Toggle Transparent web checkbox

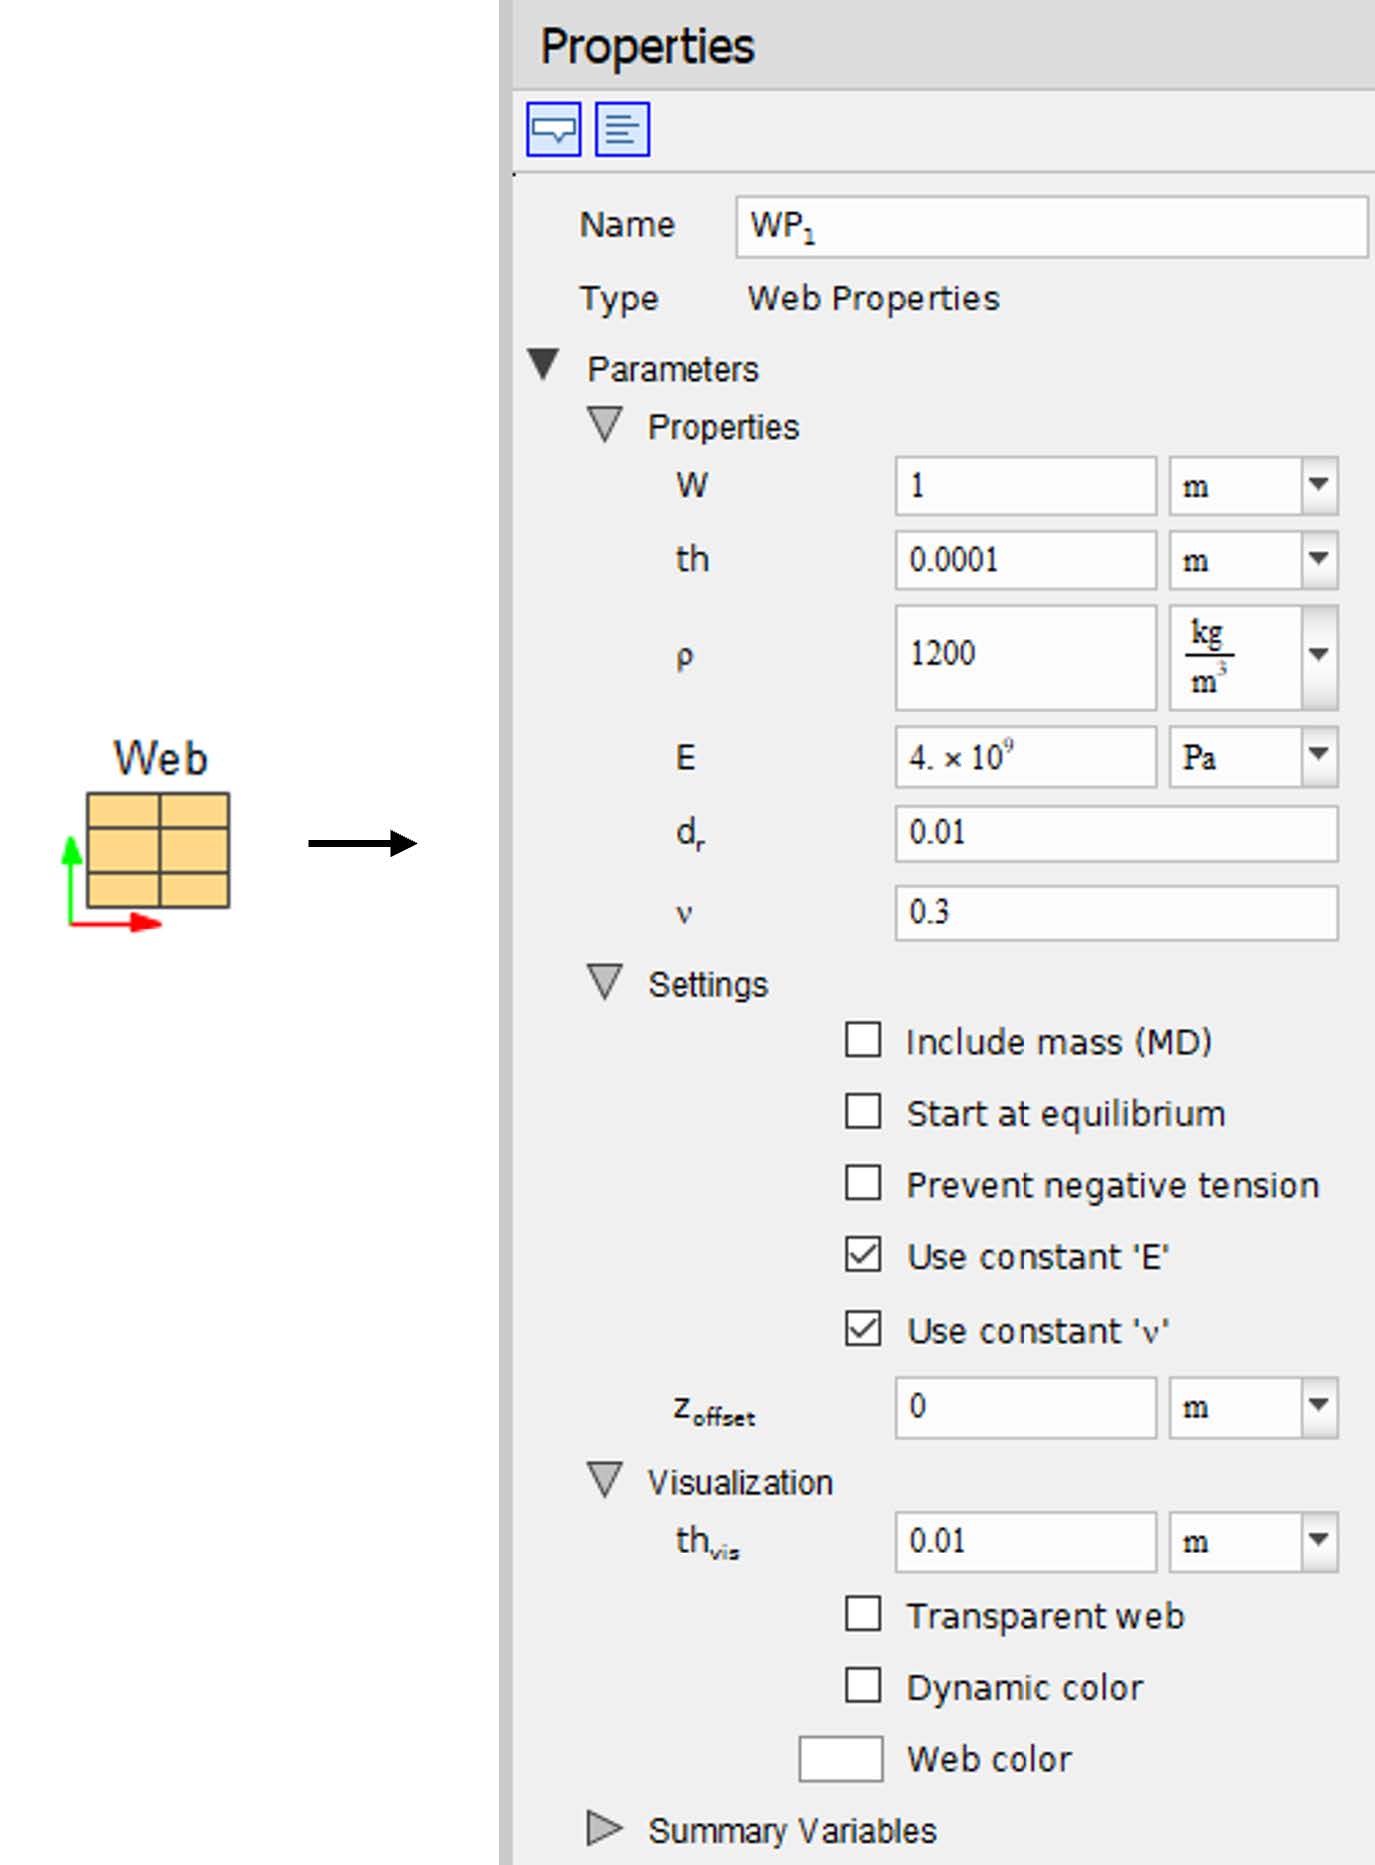point(863,1614)
